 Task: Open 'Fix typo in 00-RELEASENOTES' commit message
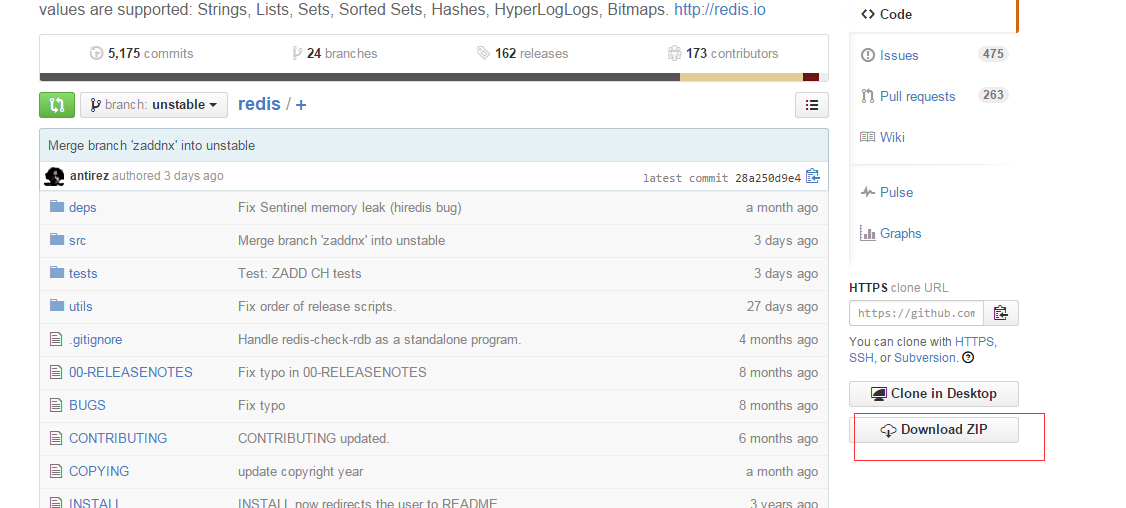coord(332,373)
